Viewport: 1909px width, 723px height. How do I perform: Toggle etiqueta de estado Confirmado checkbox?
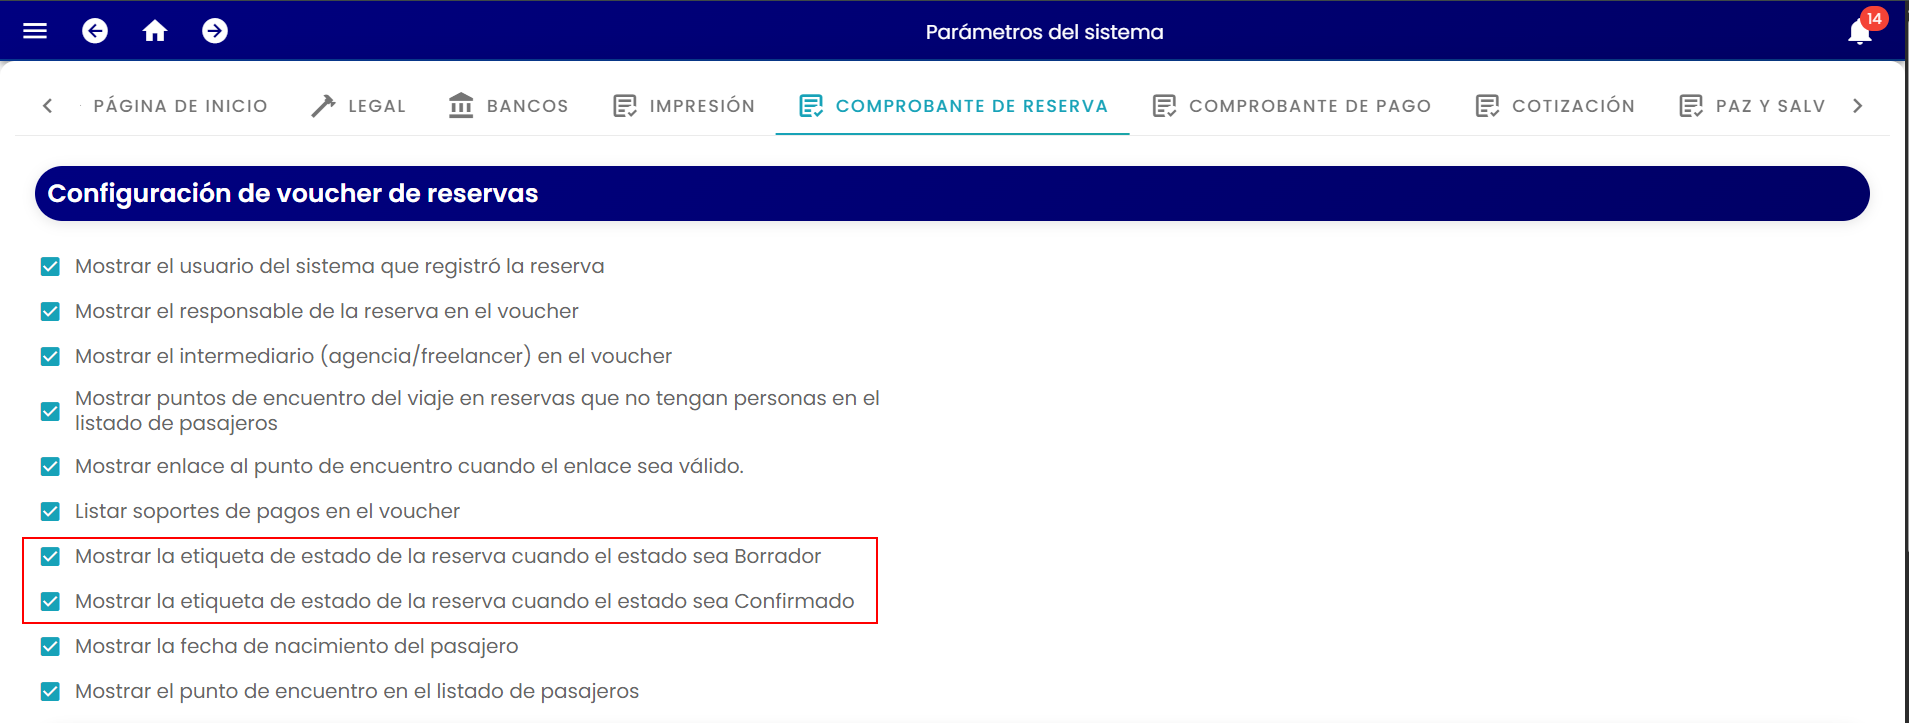(x=50, y=601)
